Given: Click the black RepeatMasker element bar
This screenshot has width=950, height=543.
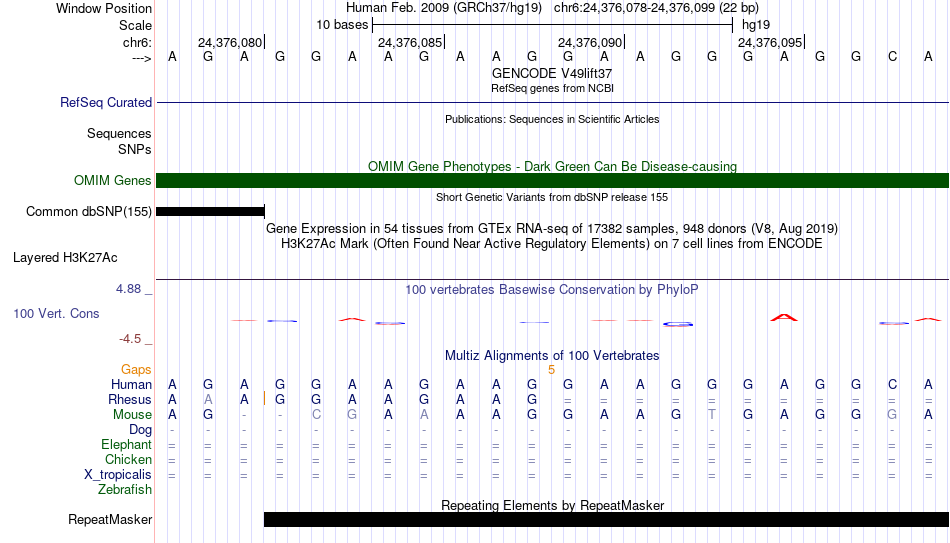Looking at the screenshot, I should [606, 519].
